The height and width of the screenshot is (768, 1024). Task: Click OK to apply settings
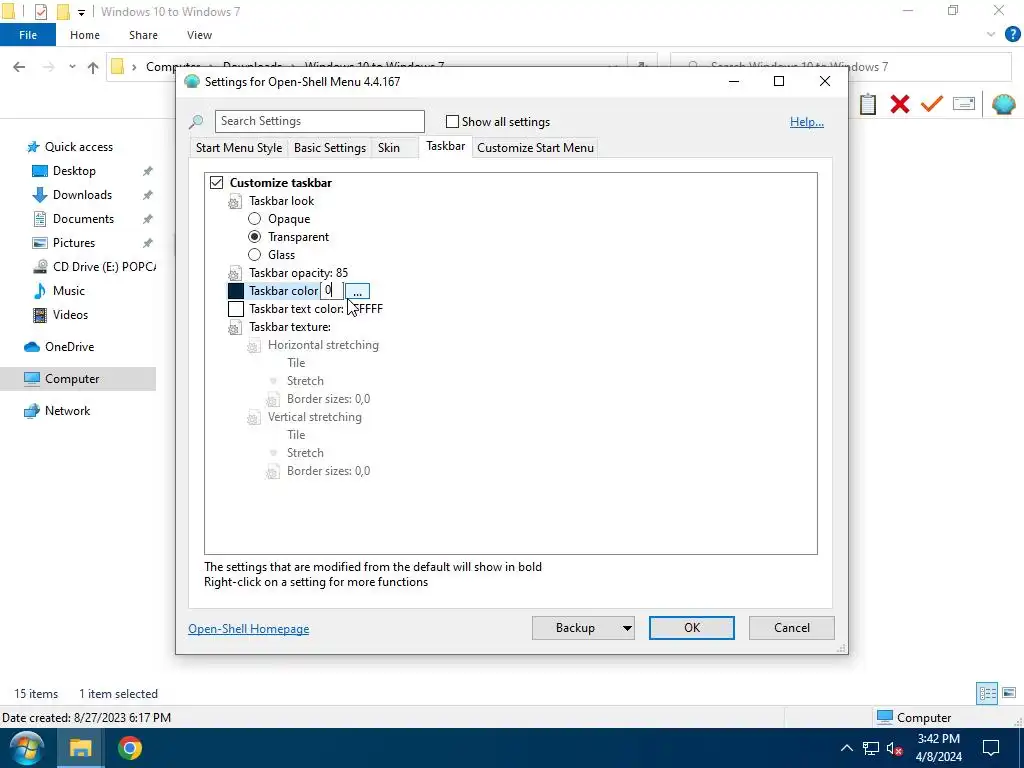coord(692,628)
